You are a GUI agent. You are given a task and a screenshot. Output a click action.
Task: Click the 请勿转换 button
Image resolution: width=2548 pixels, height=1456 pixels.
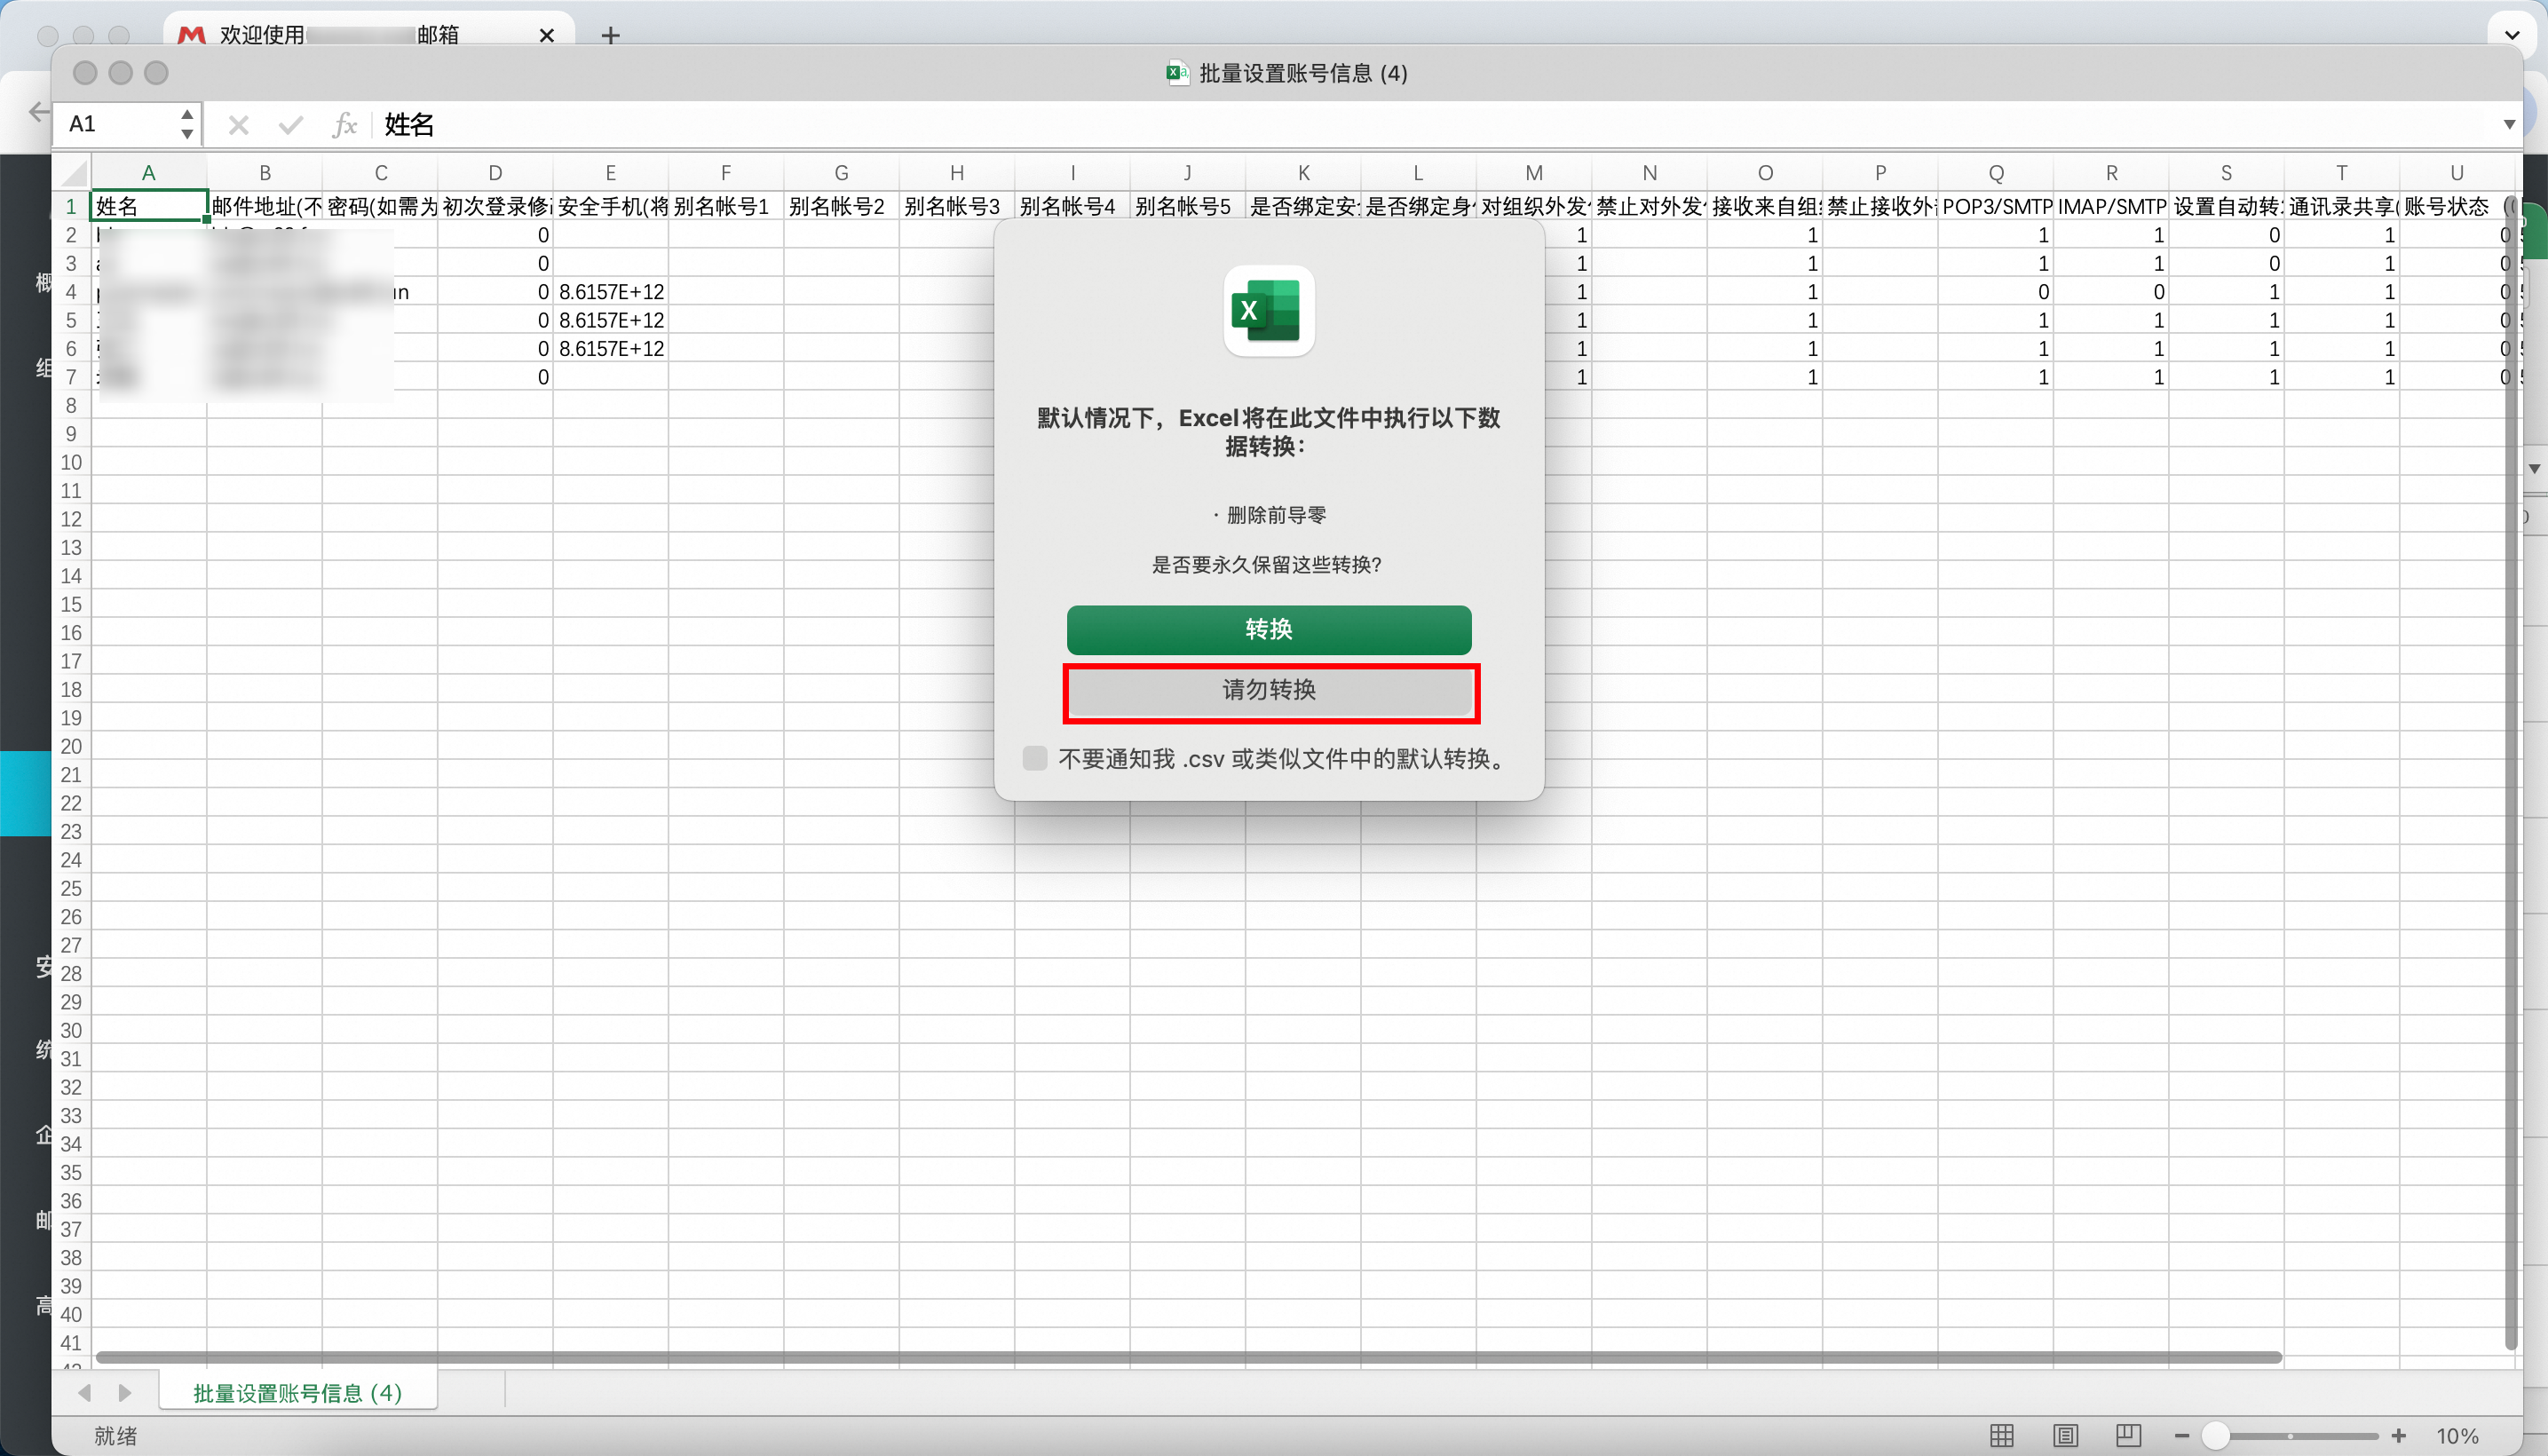coord(1268,690)
